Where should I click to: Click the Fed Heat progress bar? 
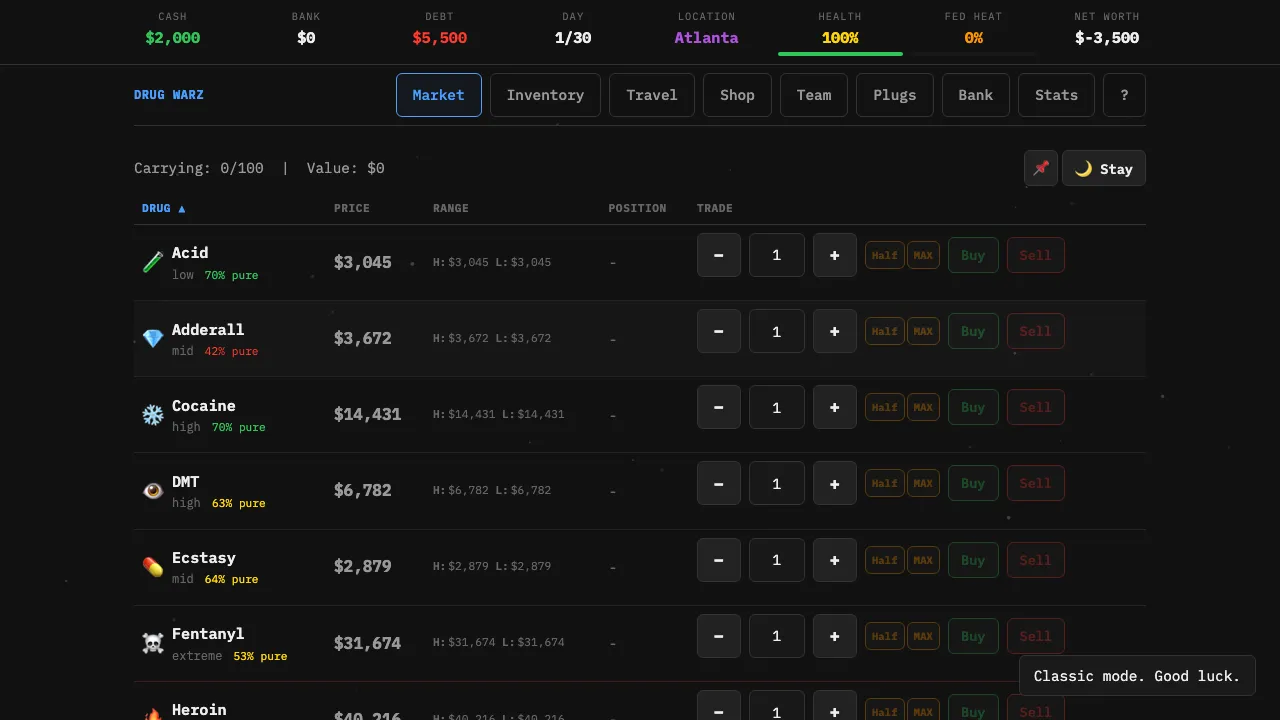(974, 53)
